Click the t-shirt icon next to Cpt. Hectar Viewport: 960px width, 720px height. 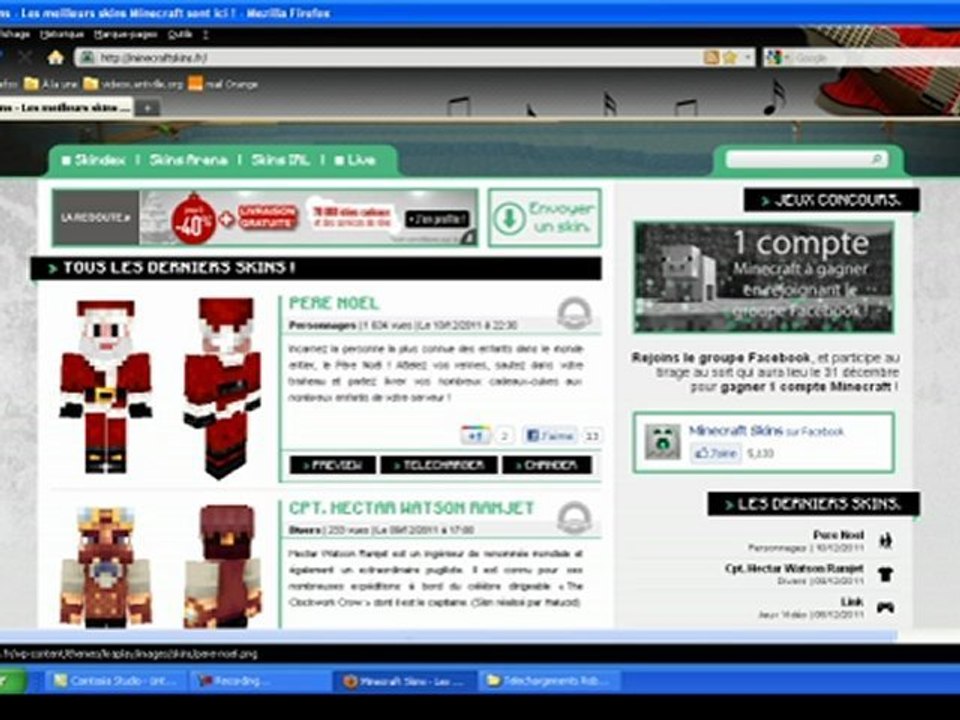[885, 574]
